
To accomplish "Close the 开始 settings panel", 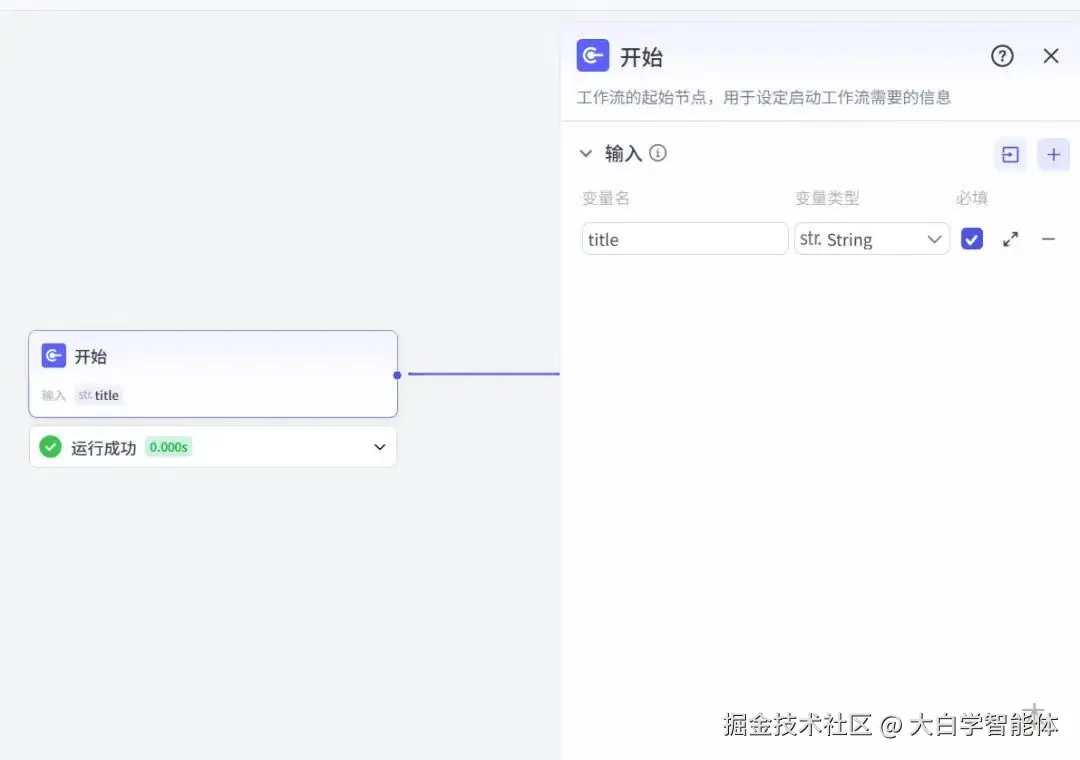I will 1050,56.
